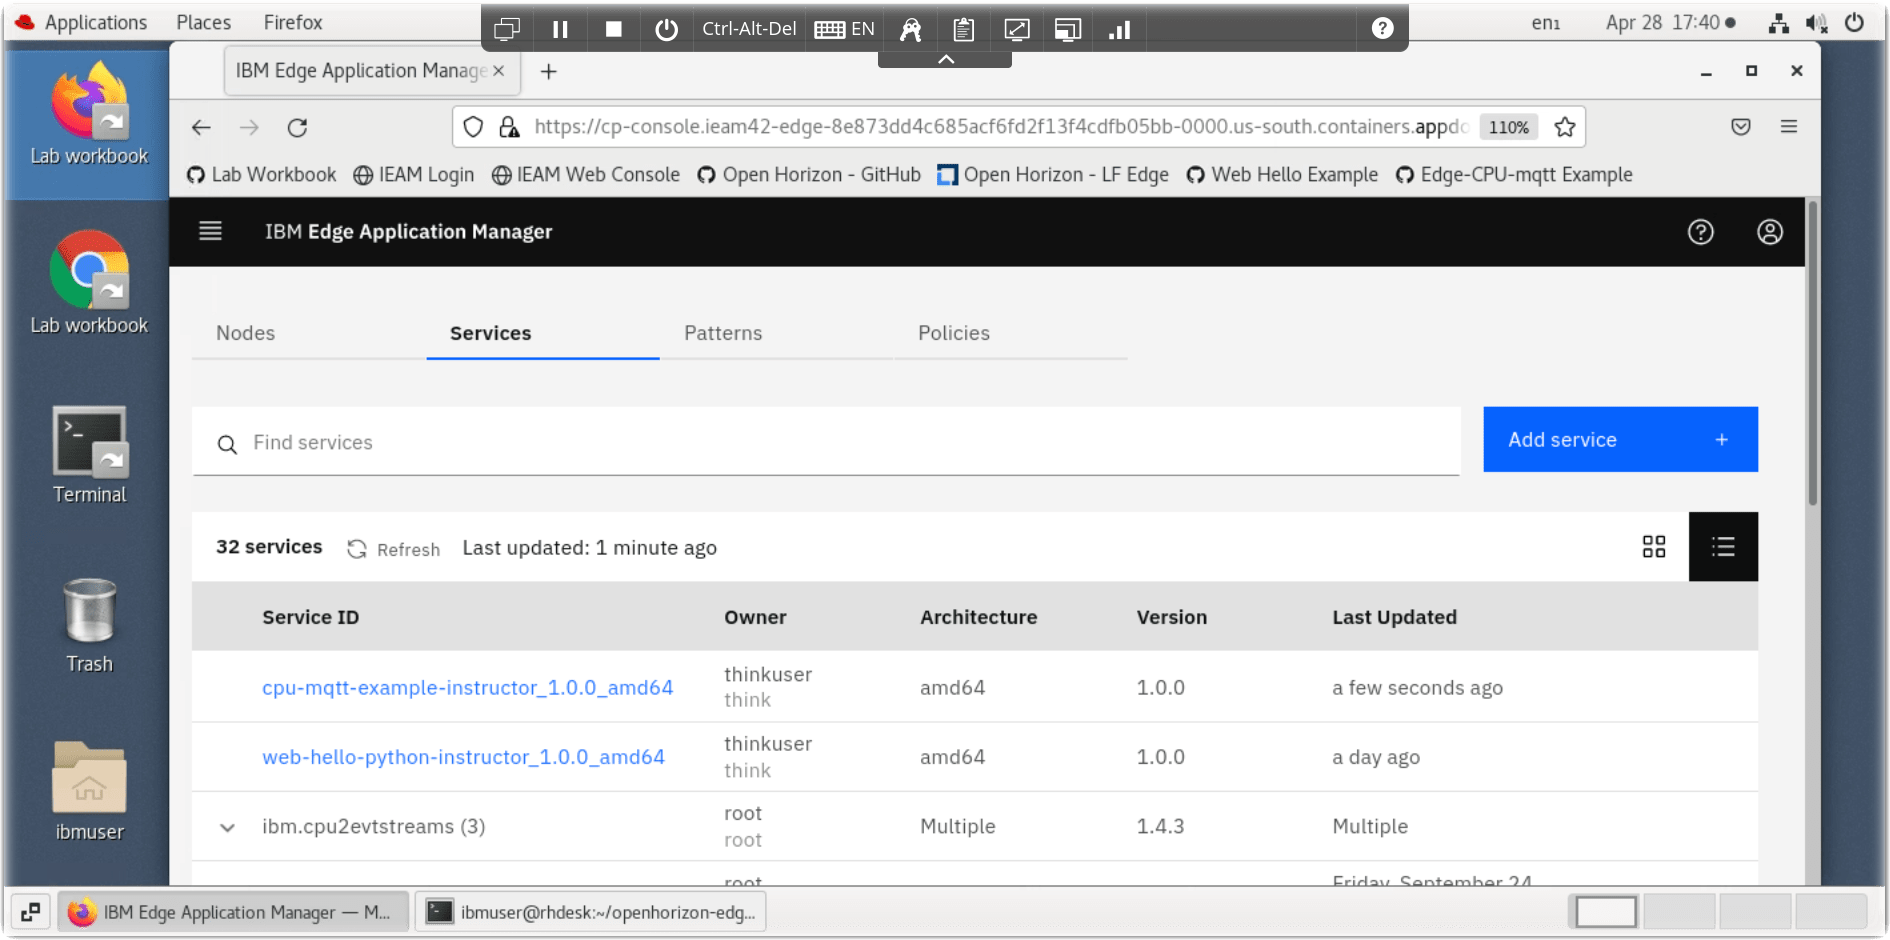Click the signal bars icon in remote toolbar
Image resolution: width=1890 pixels, height=940 pixels.
1119,29
